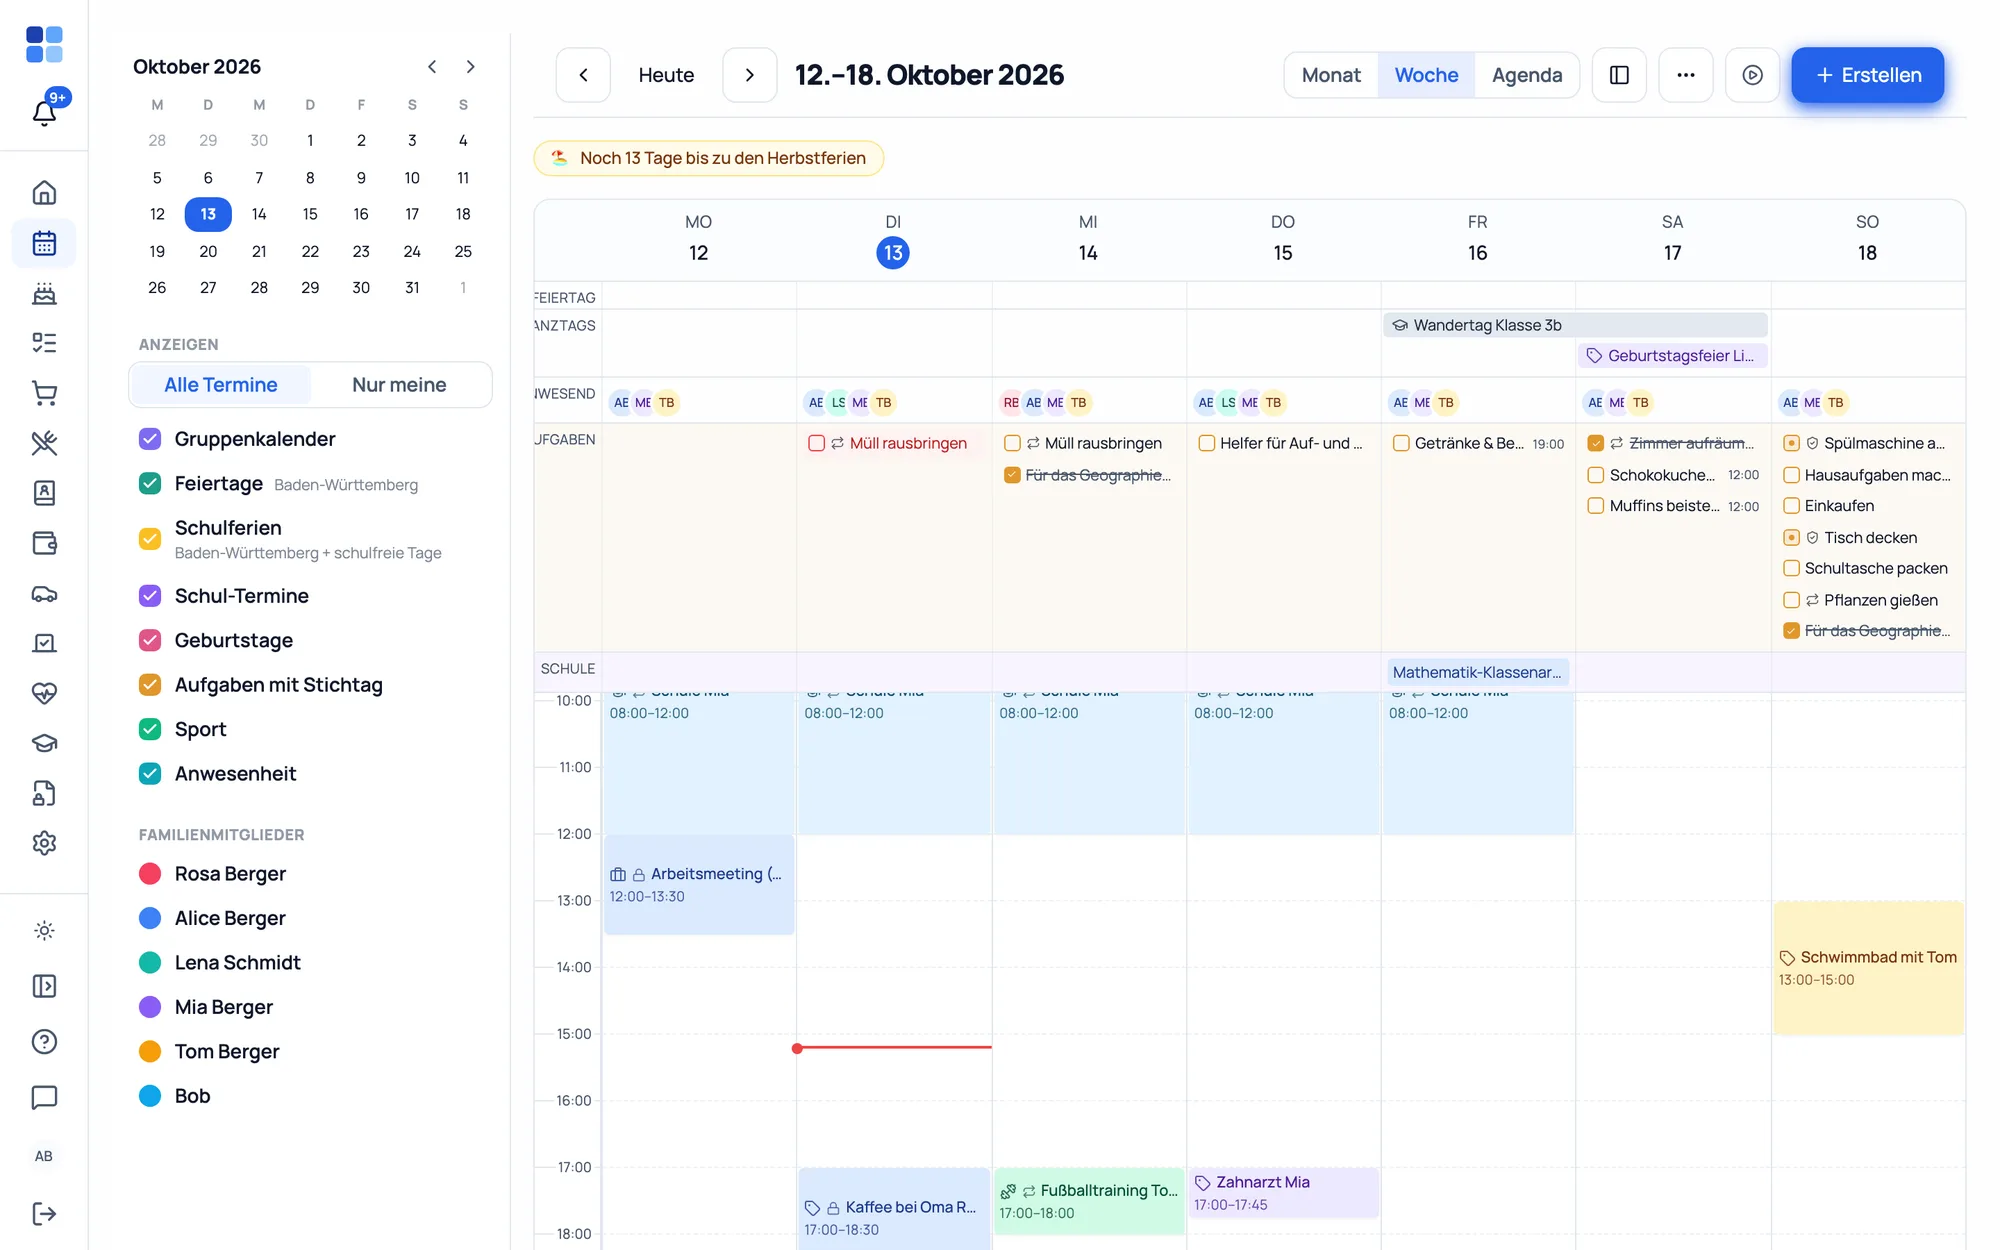Open the meal planning utensils icon
This screenshot has height=1250, width=2000.
point(44,443)
